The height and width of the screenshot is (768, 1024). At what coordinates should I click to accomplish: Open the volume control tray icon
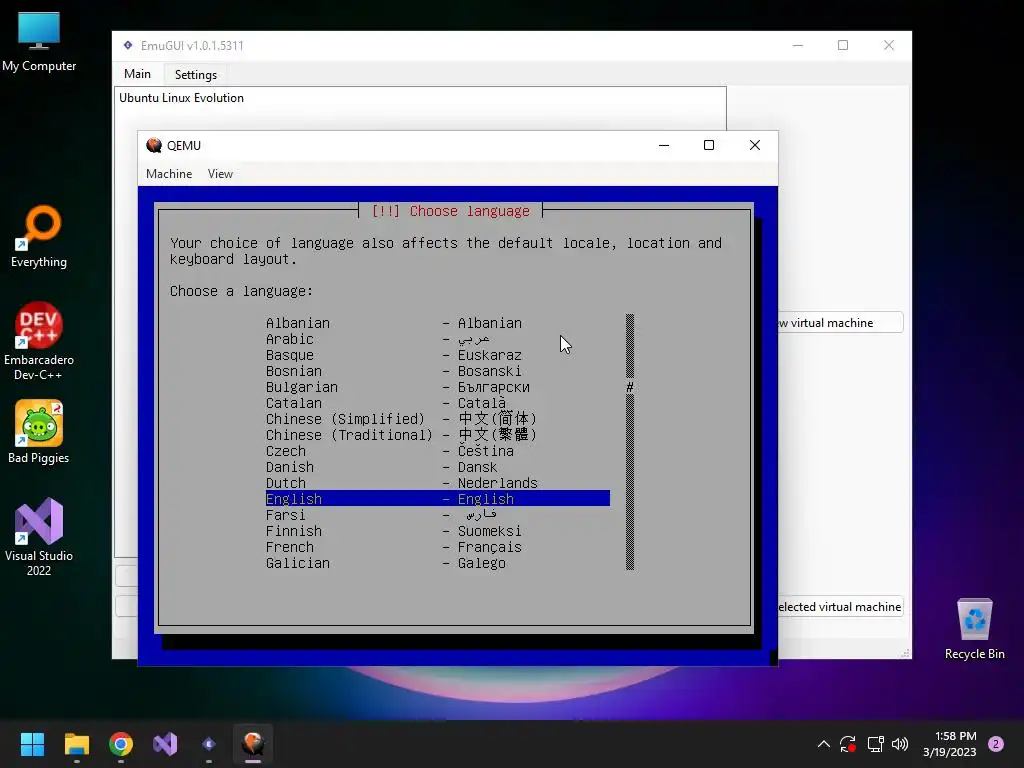pos(900,744)
